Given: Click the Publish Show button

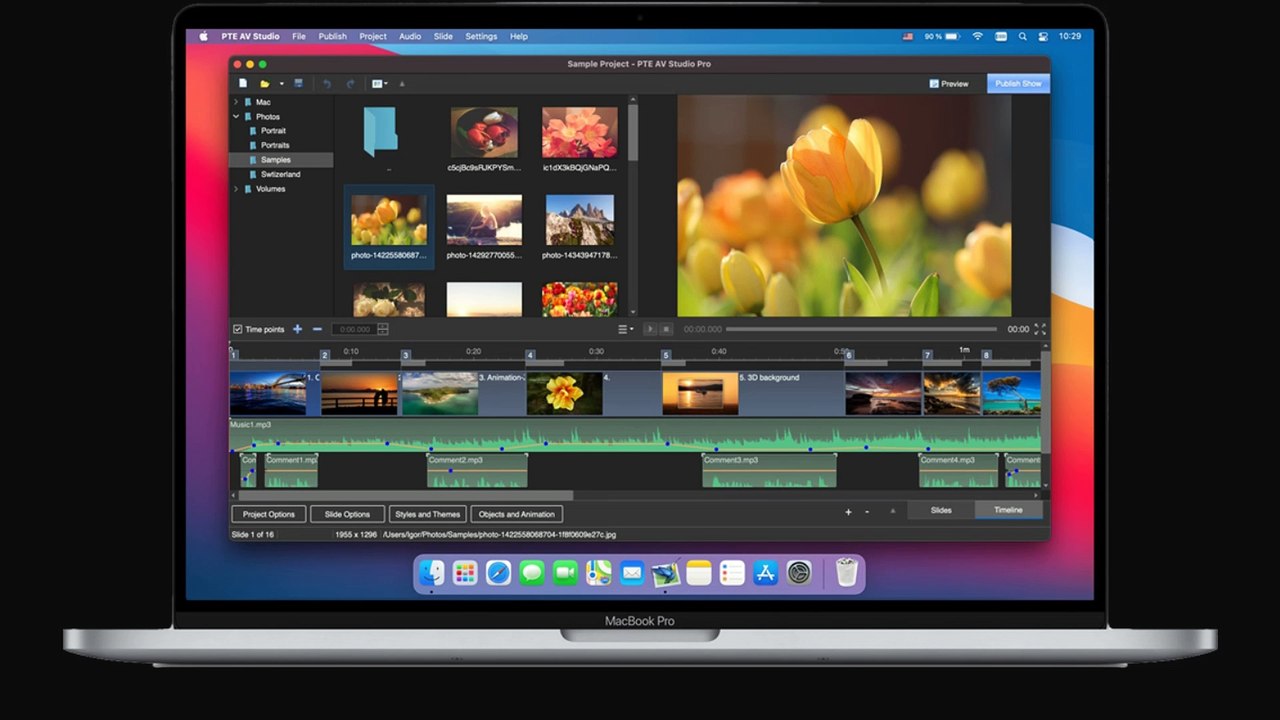Looking at the screenshot, I should pos(1018,84).
